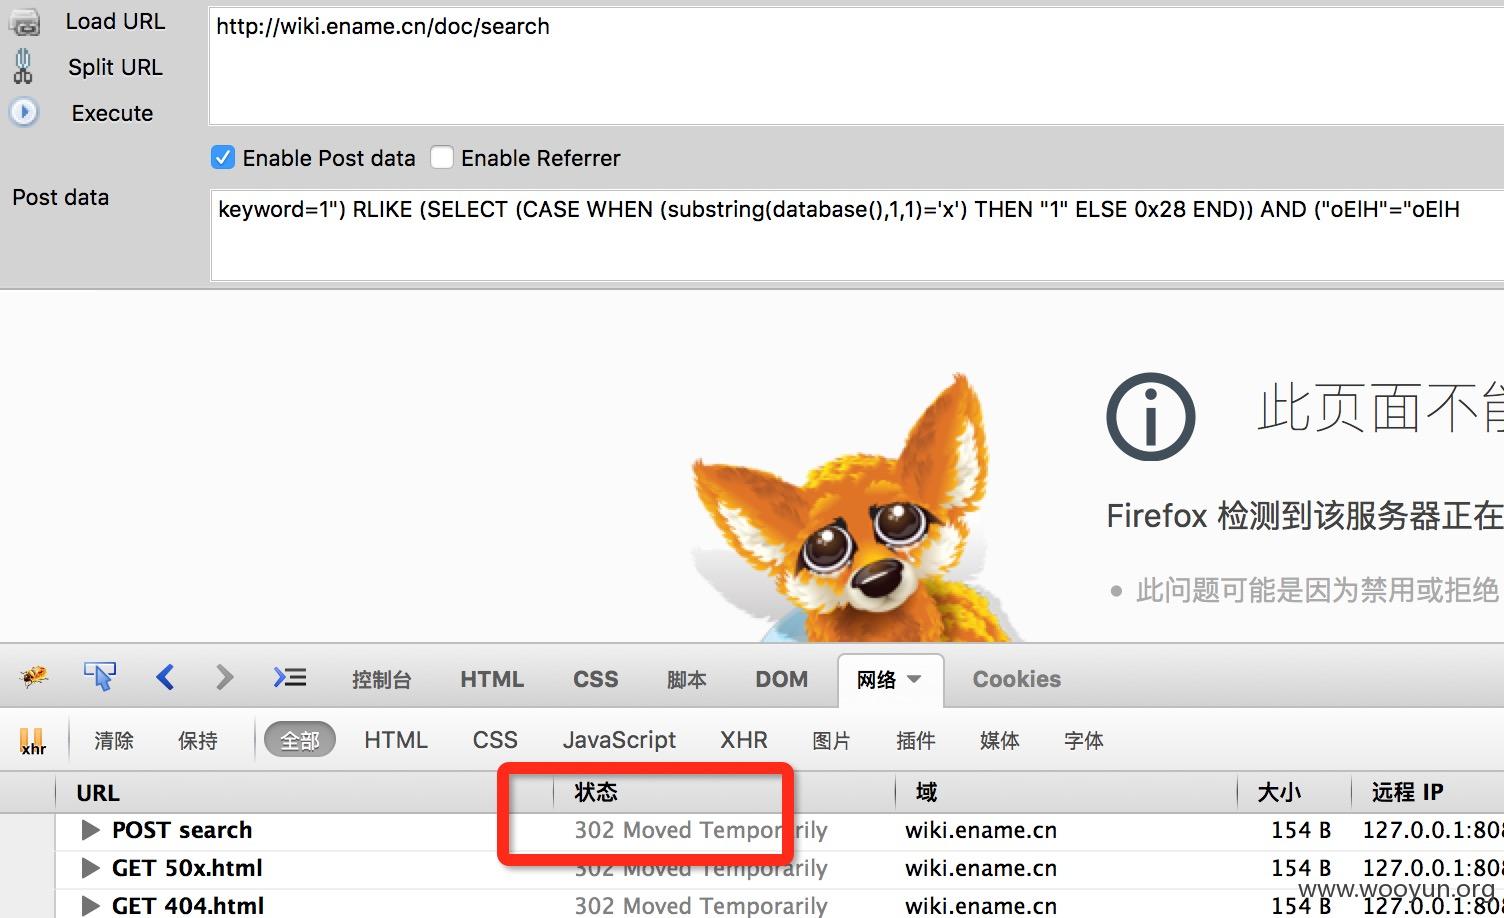1504x918 pixels.
Task: Filter network requests by HTML
Action: tap(396, 740)
